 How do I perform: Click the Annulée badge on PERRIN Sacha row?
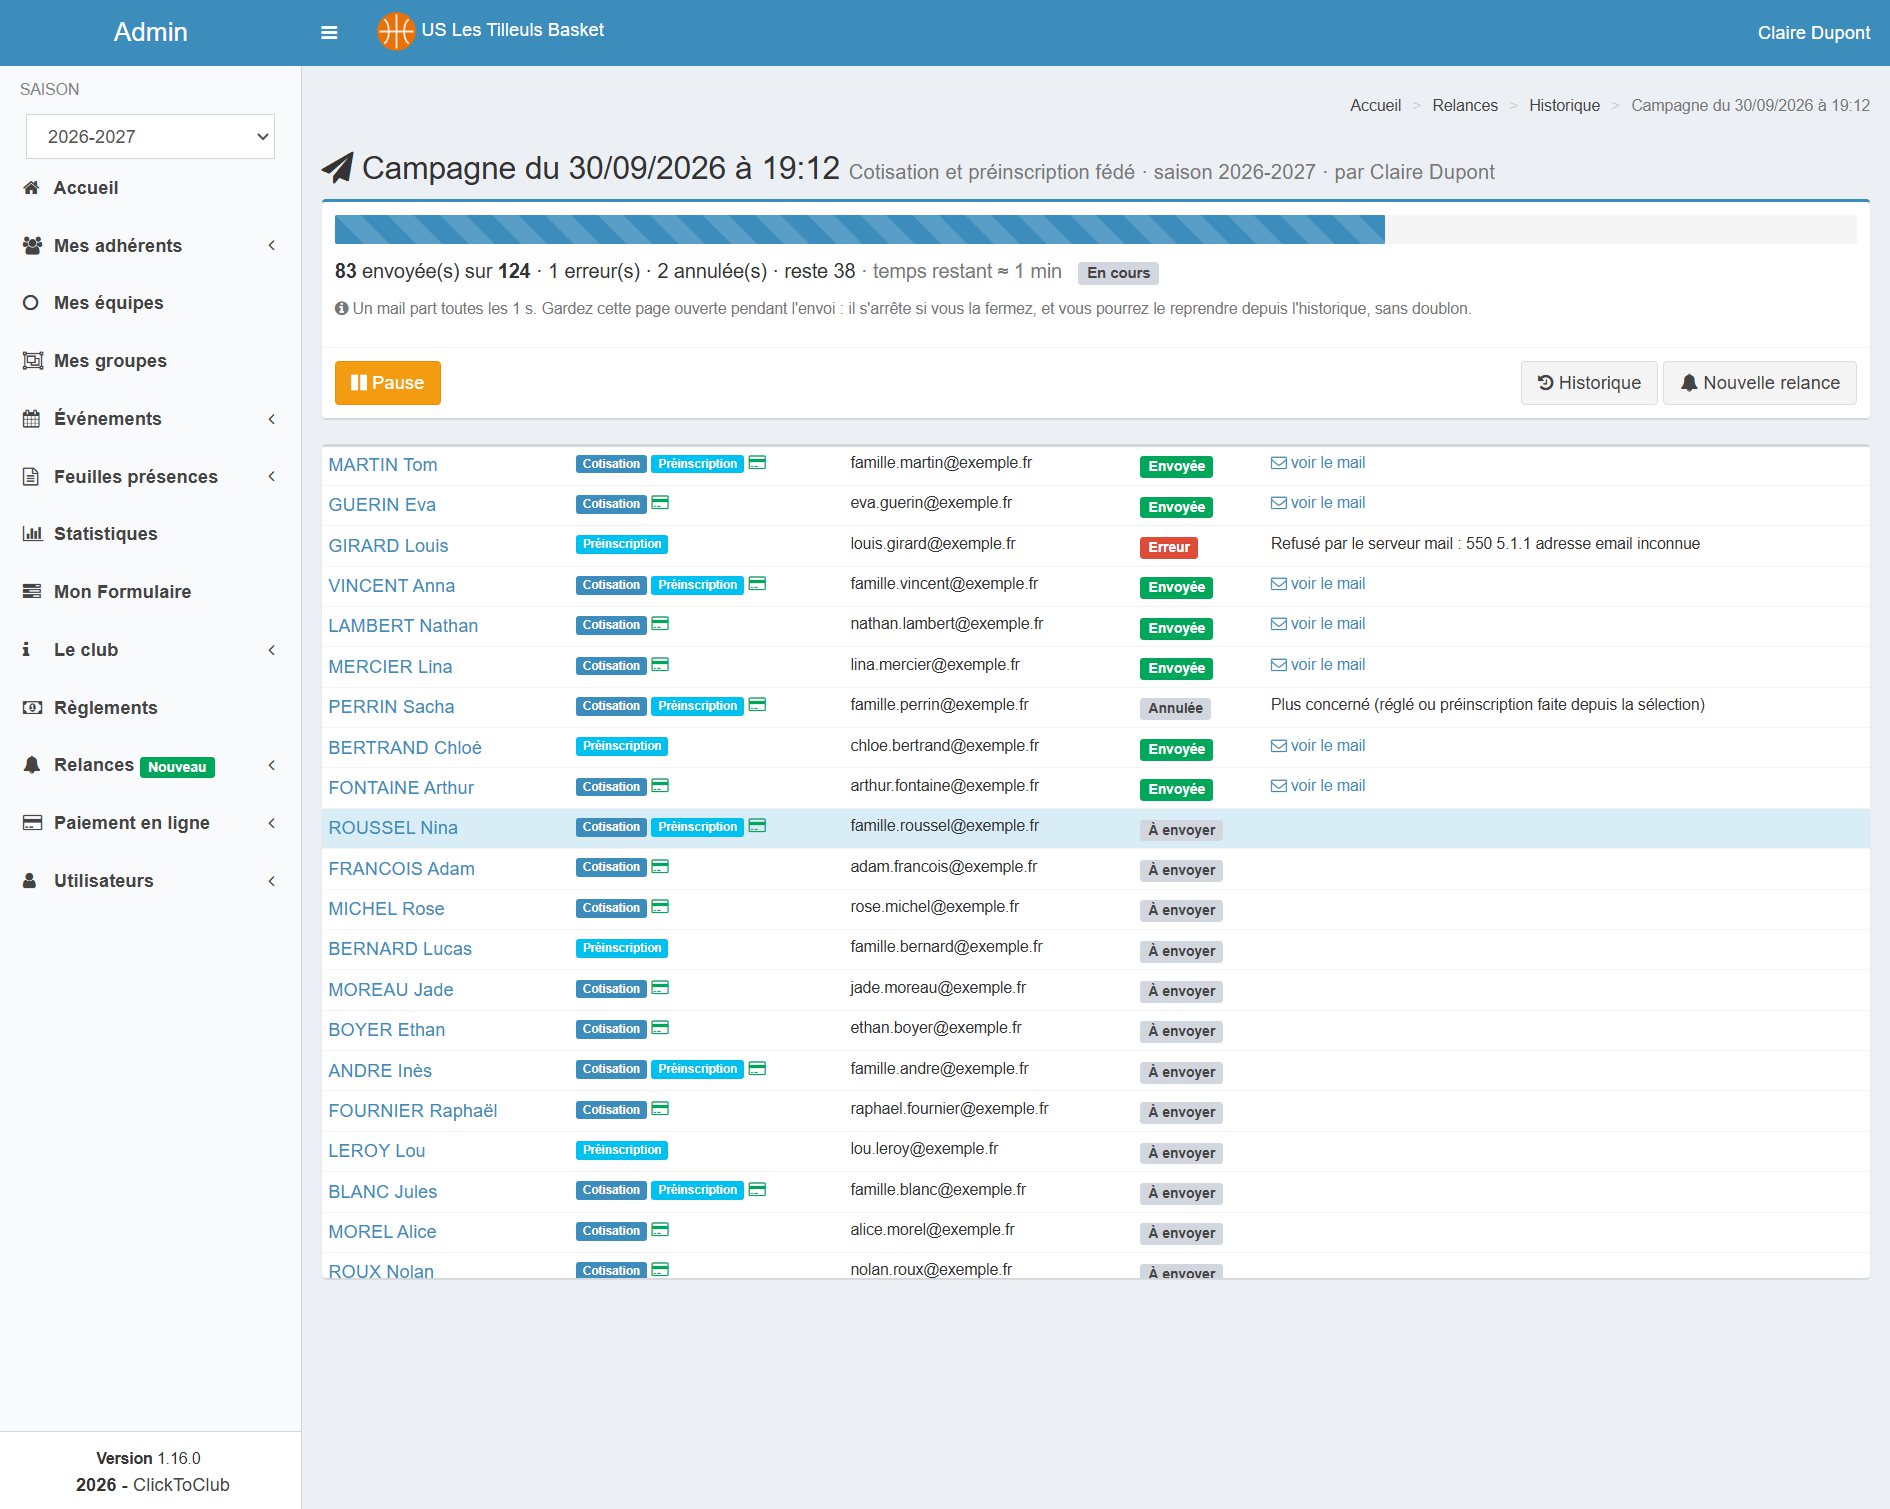coord(1175,708)
